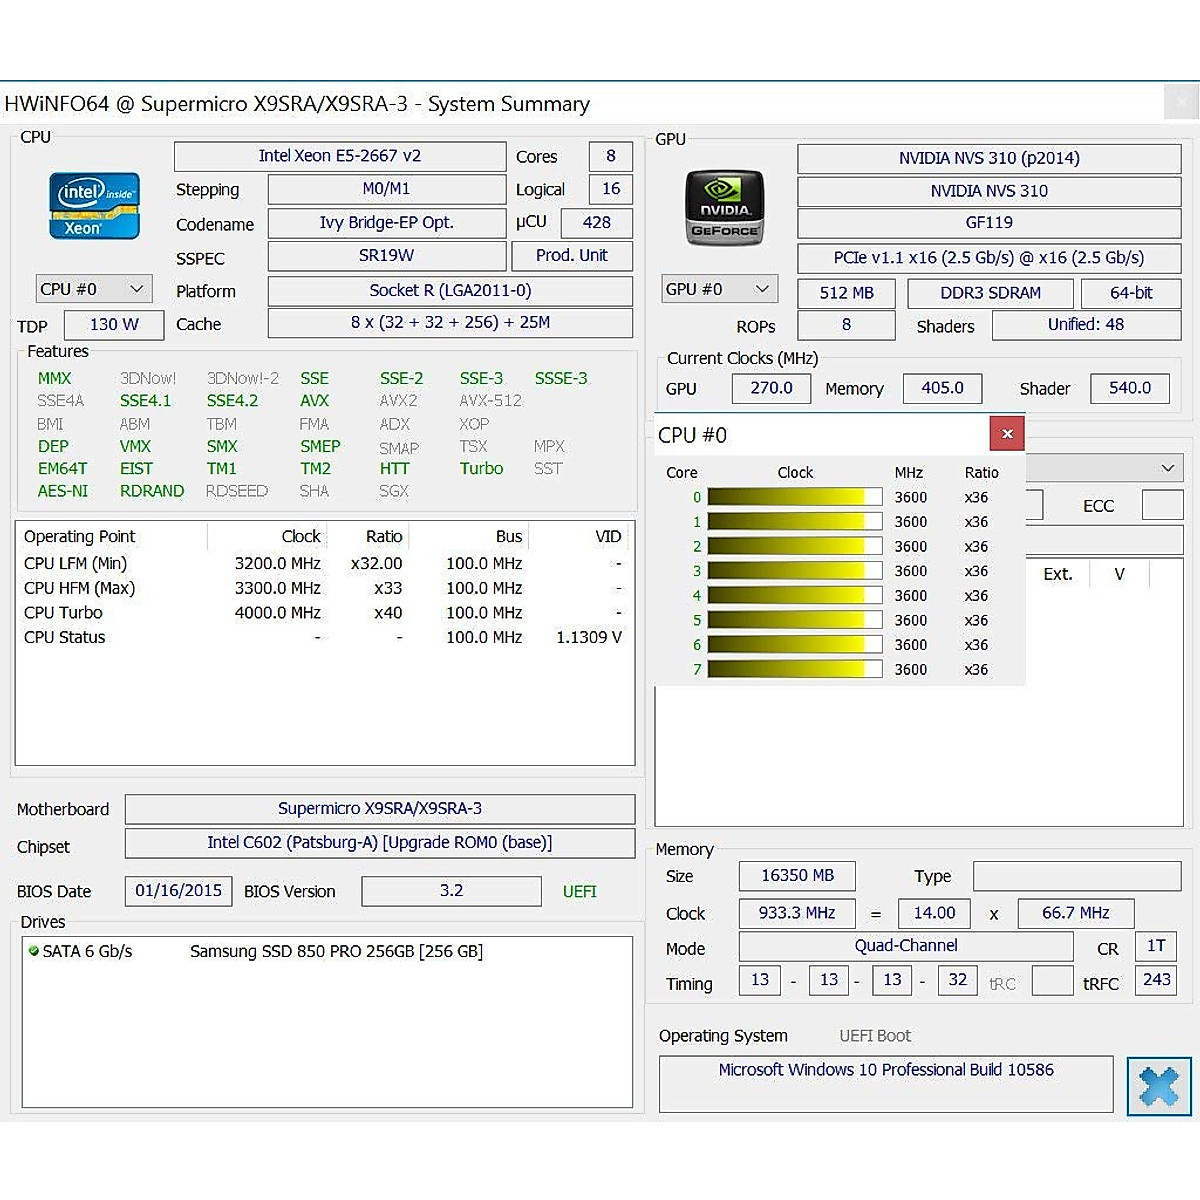Click the Intel Xeon inside logo
Screen dimensions: 1200x1200
click(x=93, y=206)
